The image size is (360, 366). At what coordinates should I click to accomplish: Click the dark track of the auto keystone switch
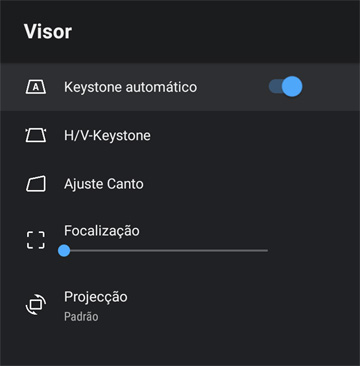point(275,87)
